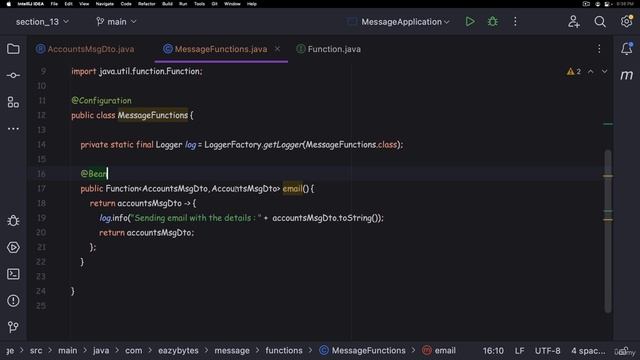
Task: Click the warnings indicator showing 2
Action: [x=573, y=71]
